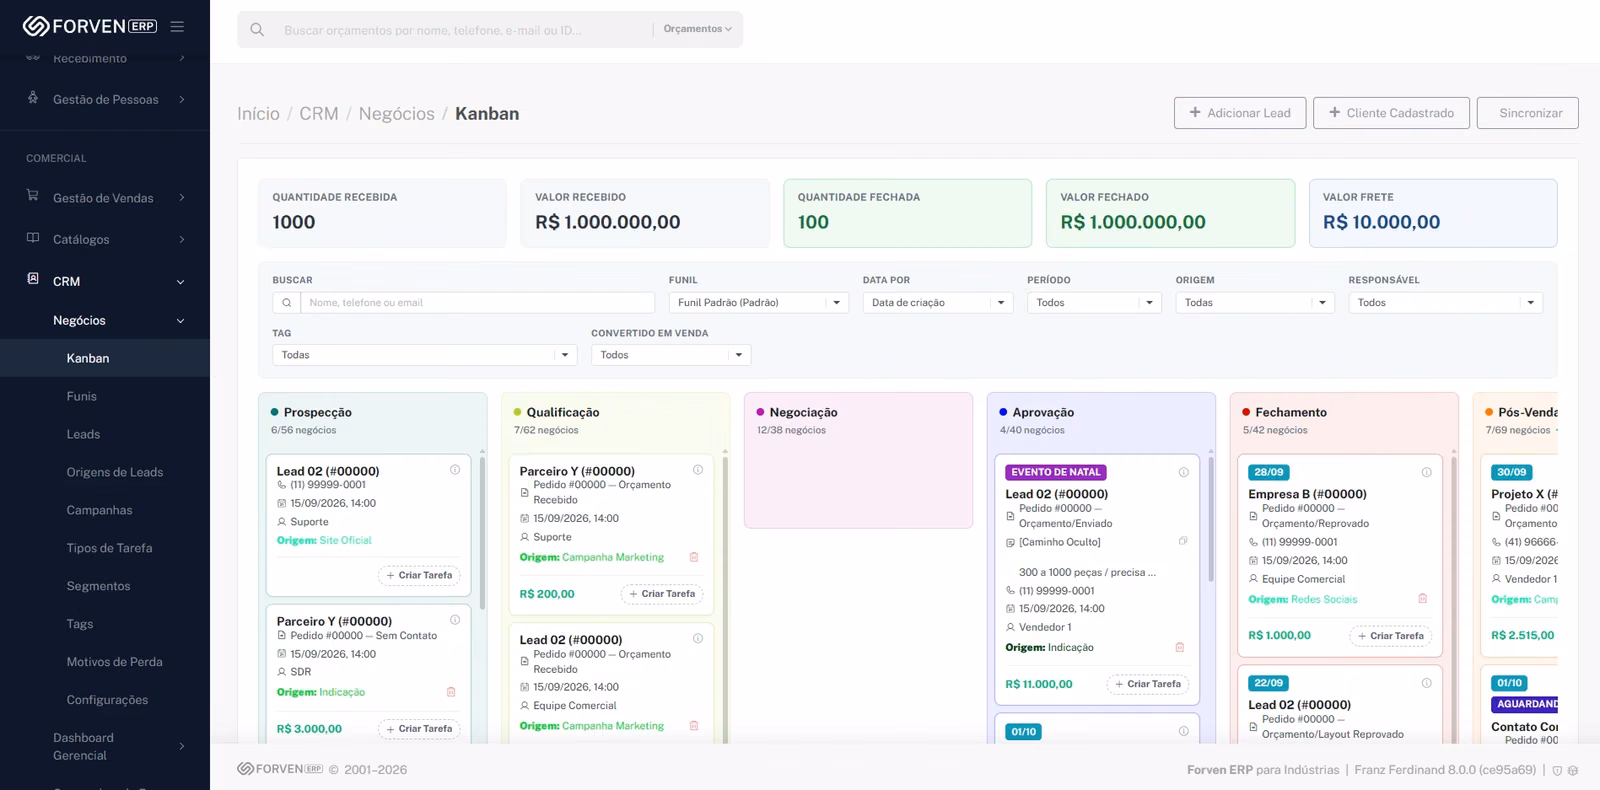
Task: Click the Prospecção column scrollbar
Action: [482, 532]
